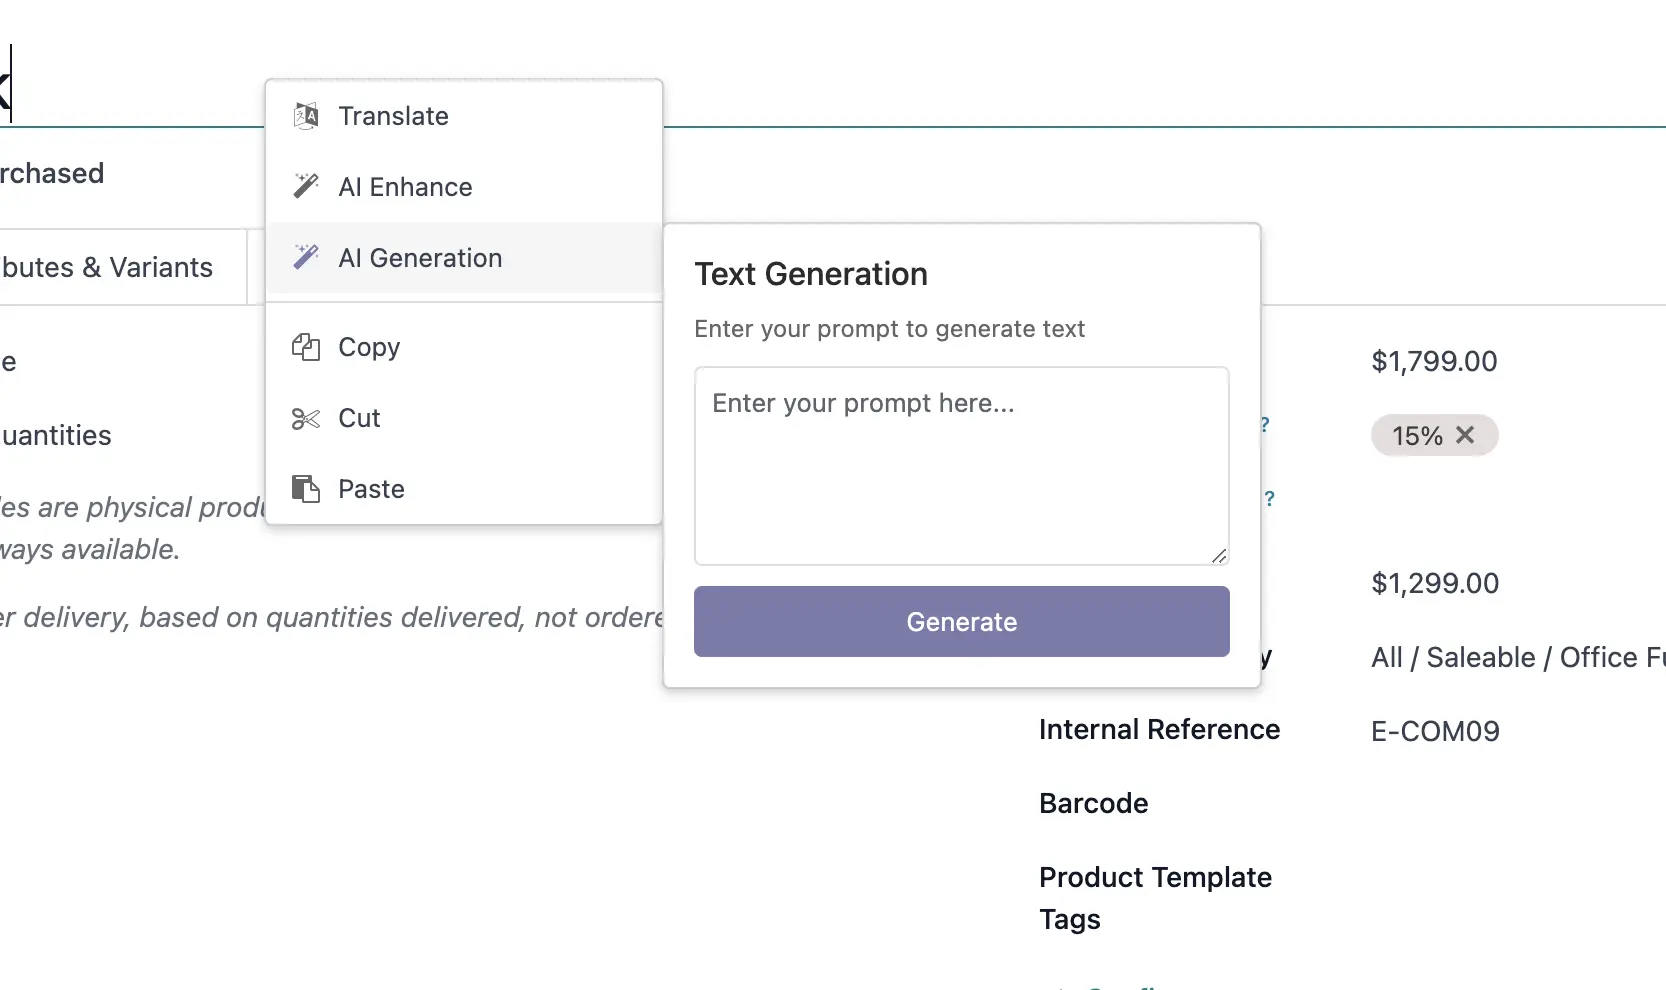Select the AI Enhance menu entry
This screenshot has width=1666, height=990.
click(x=406, y=186)
